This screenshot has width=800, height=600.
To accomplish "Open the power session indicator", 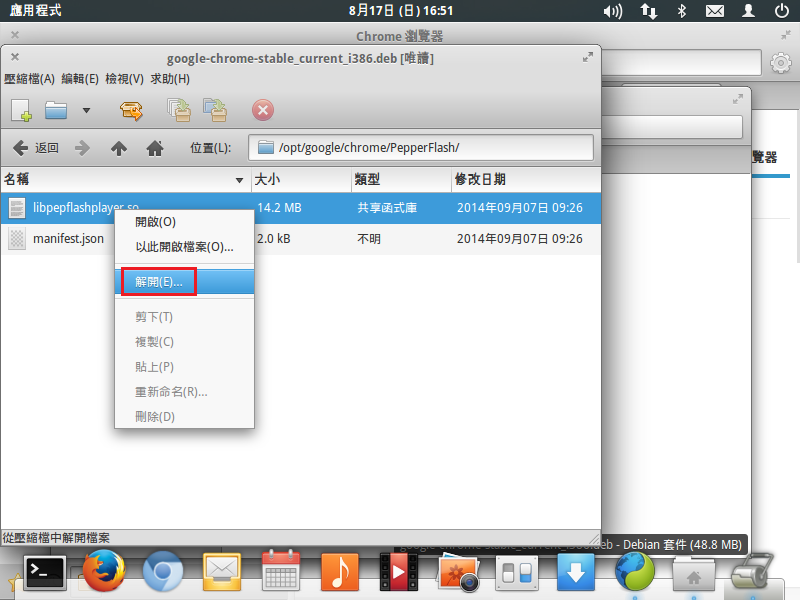I will click(782, 11).
